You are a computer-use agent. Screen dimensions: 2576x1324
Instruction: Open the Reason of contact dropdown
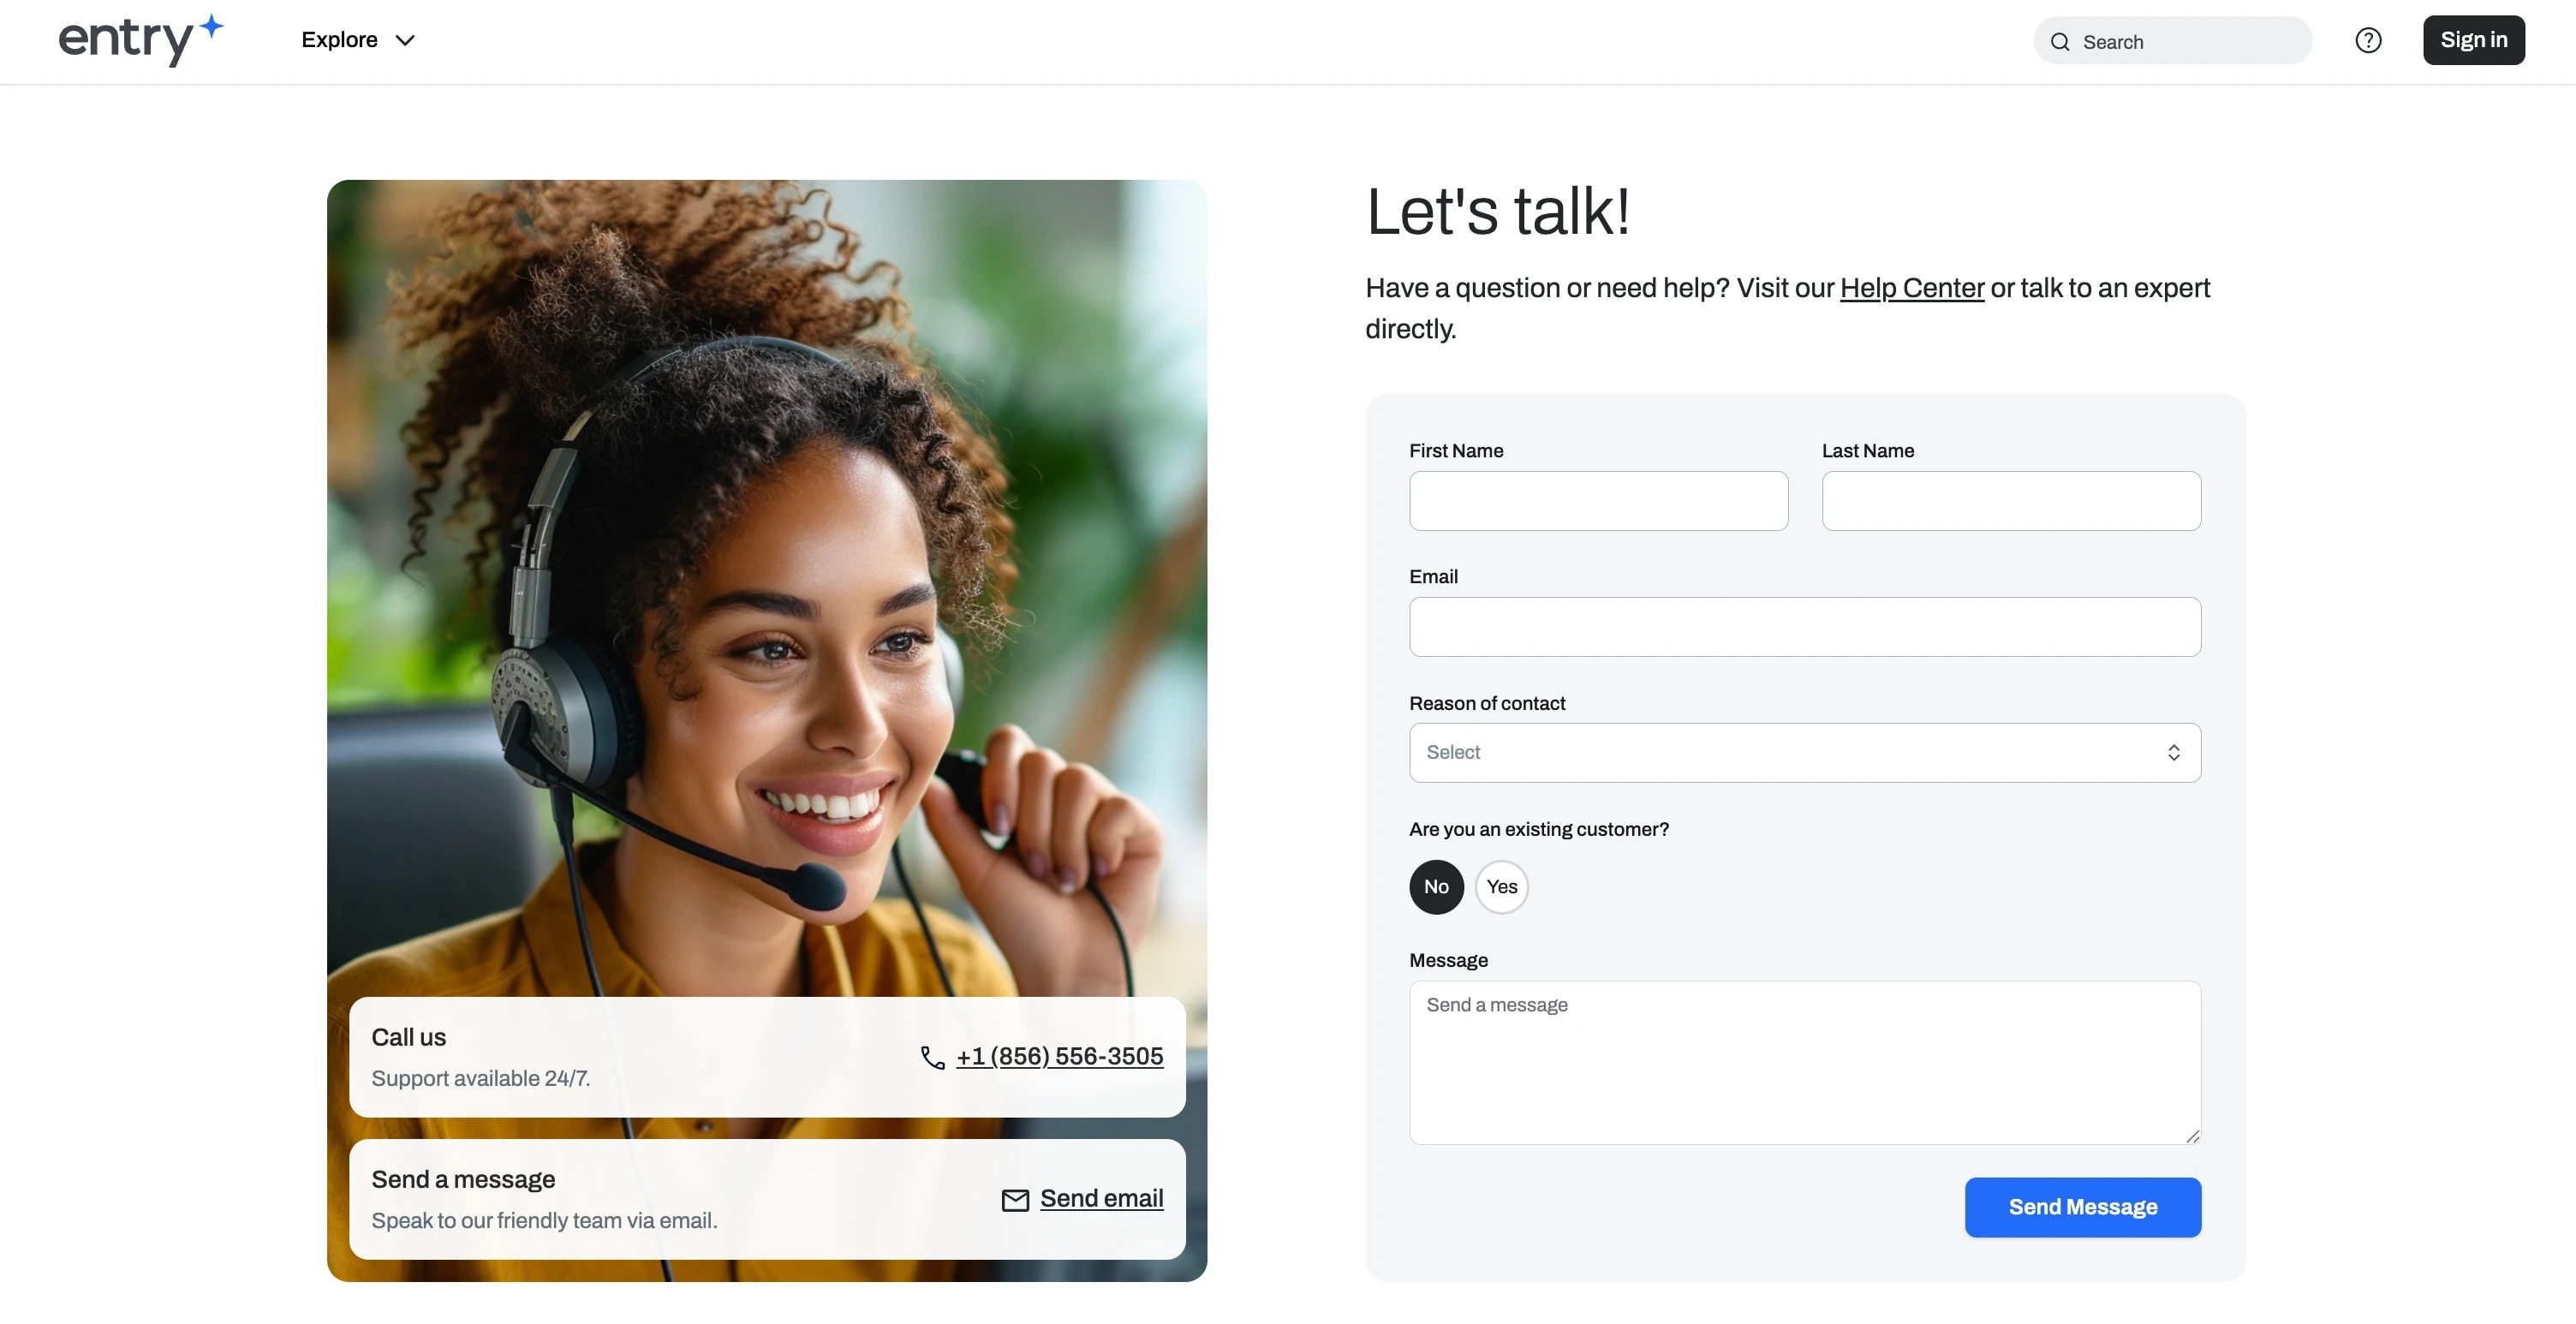(1805, 753)
